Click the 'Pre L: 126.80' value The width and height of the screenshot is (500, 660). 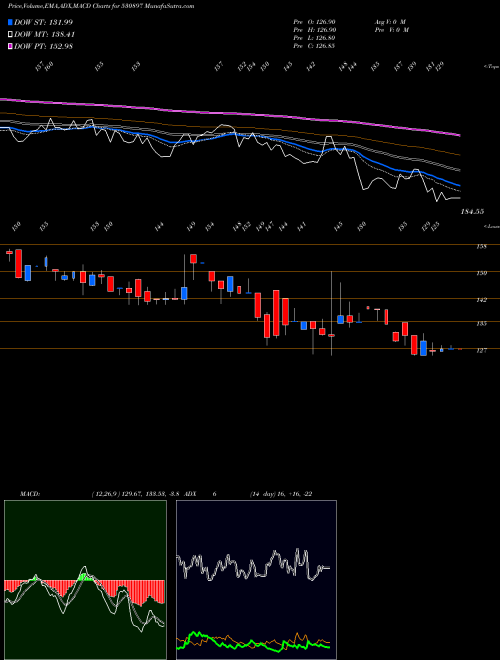click(314, 38)
